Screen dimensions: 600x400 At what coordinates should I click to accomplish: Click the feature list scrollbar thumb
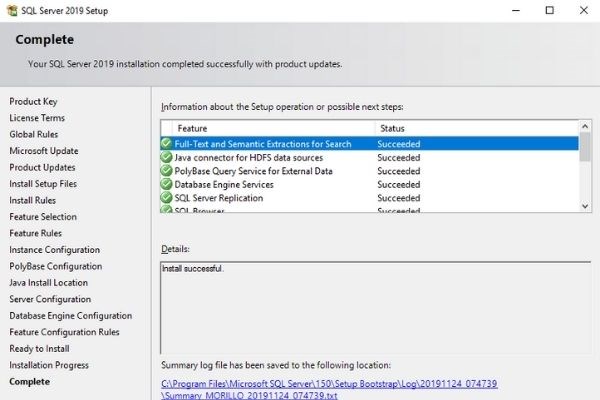click(585, 147)
